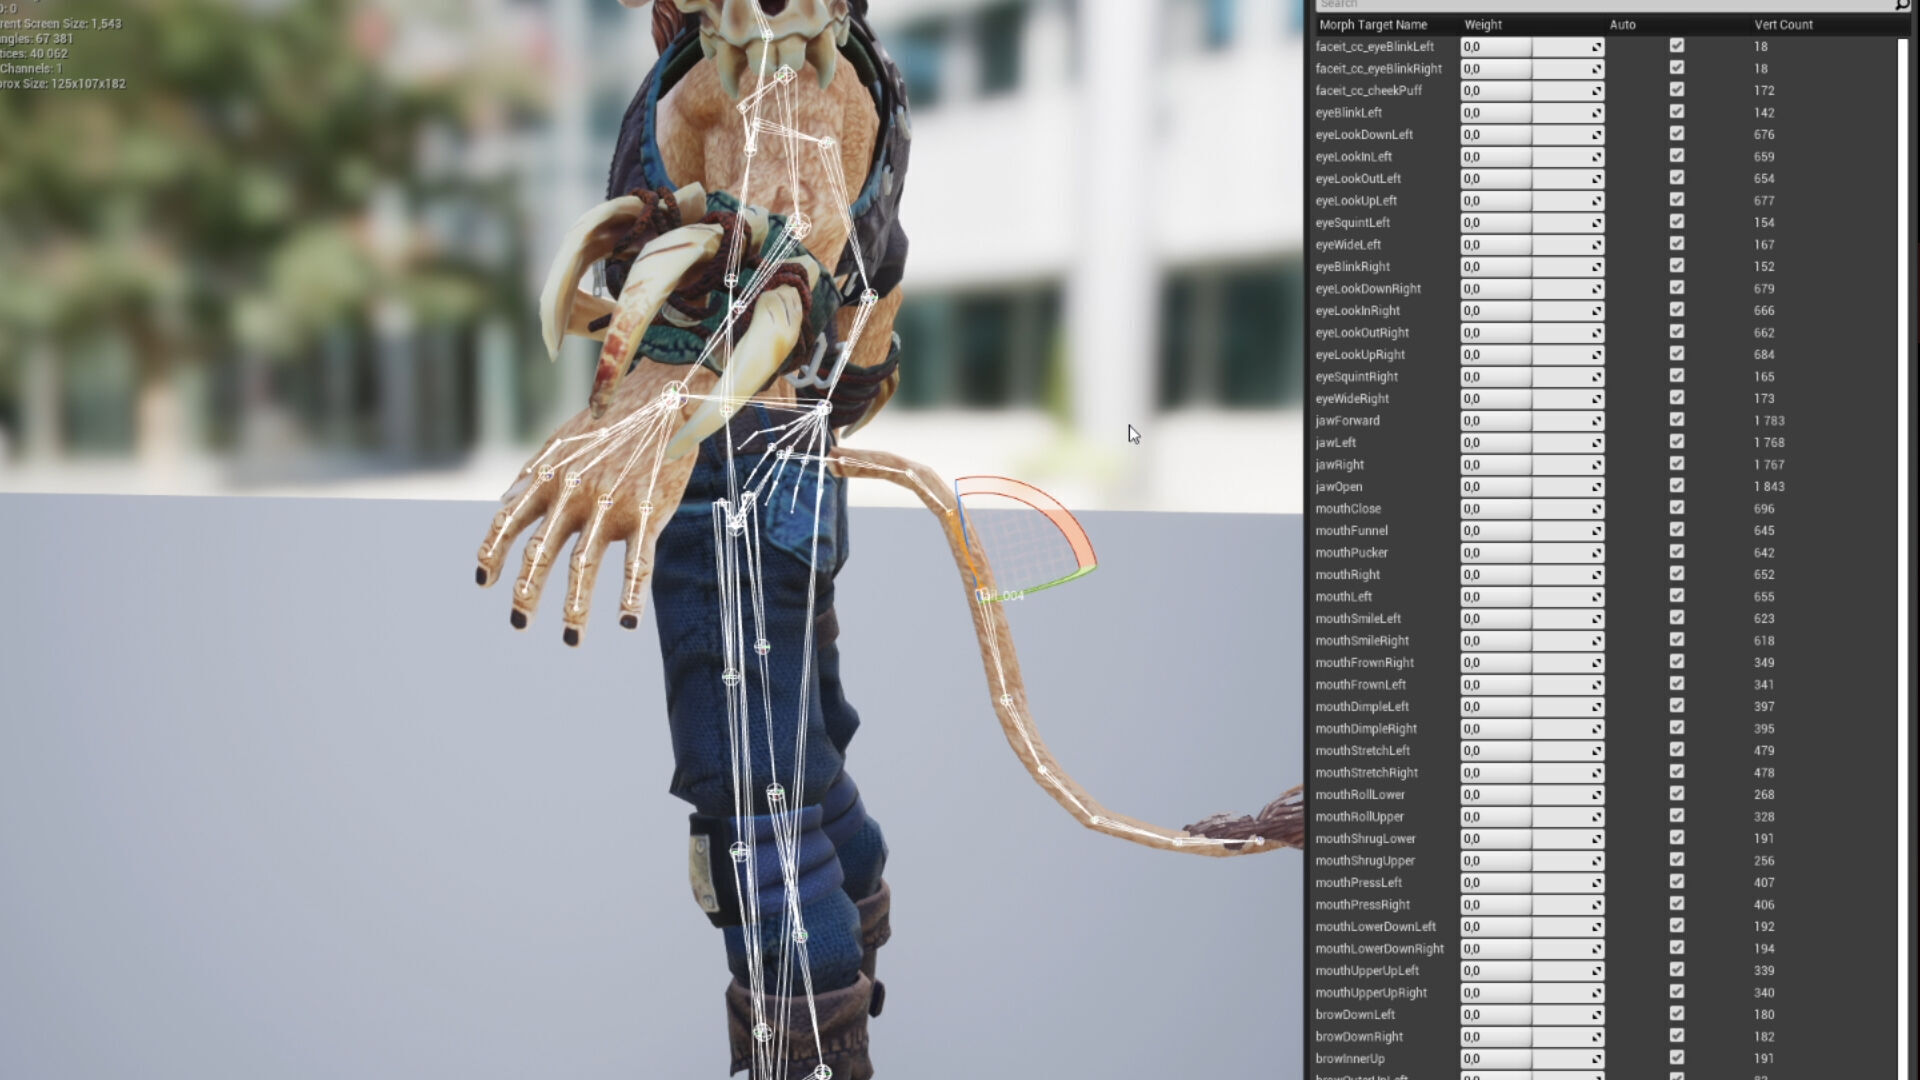Viewport: 1920px width, 1080px height.
Task: Select the mouthStretchLeft morph target row
Action: (1363, 751)
